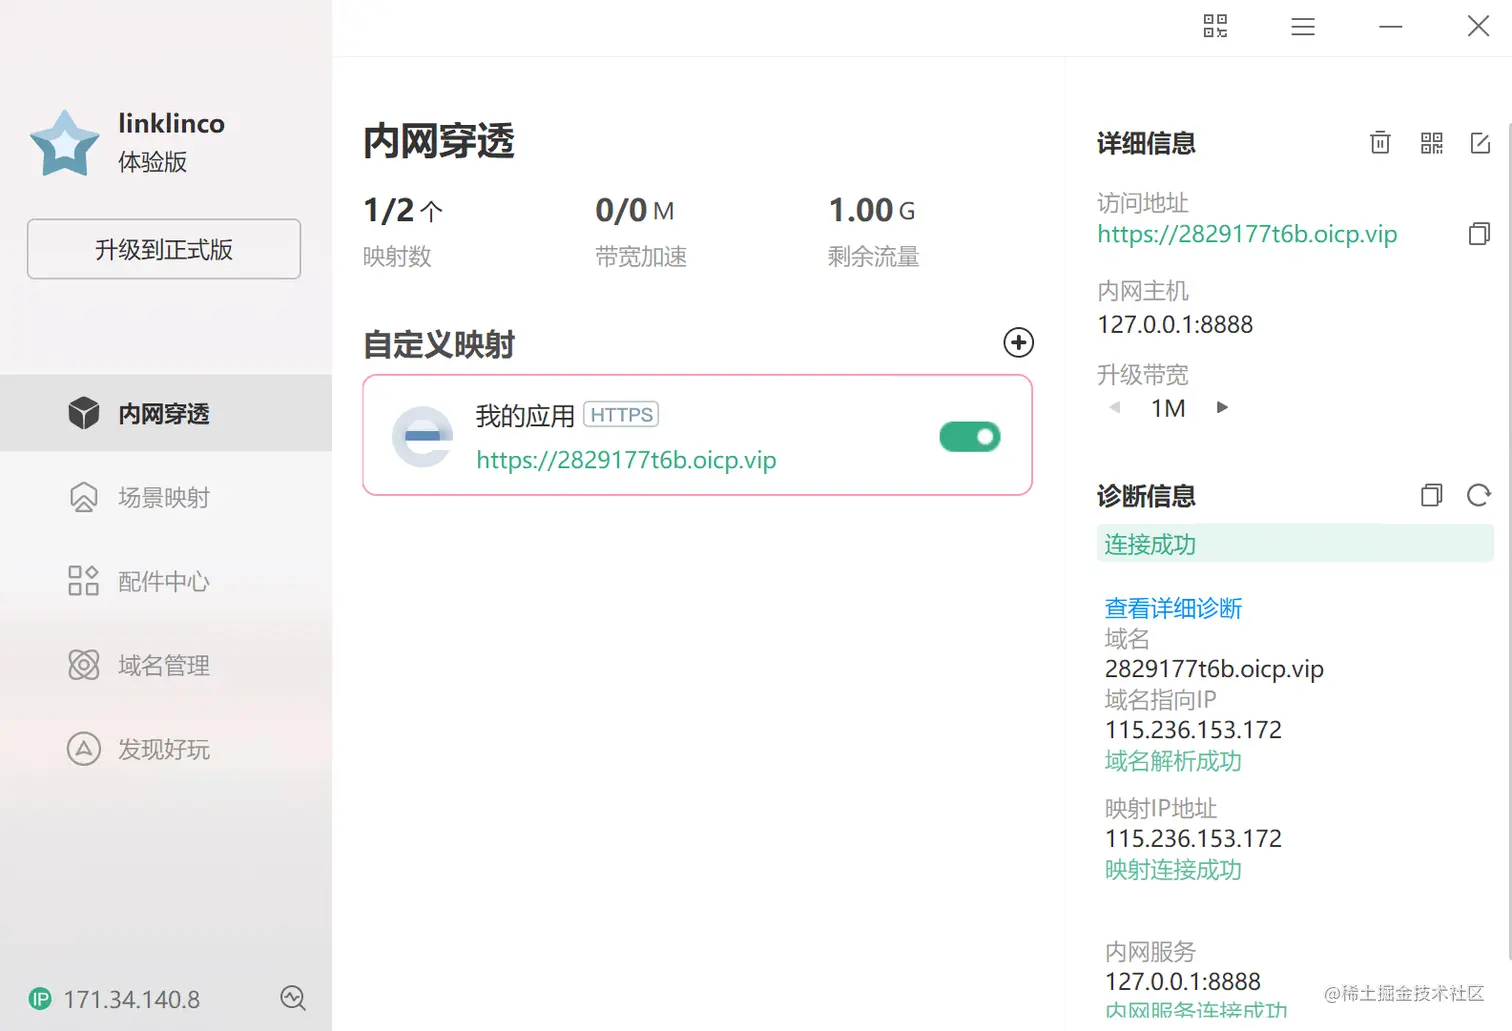
Task: Open the QR code icon in title bar
Action: point(1215,26)
